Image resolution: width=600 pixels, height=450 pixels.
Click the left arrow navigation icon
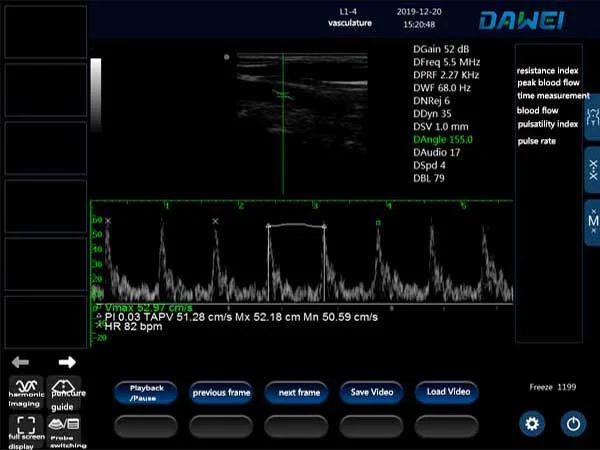pos(21,362)
